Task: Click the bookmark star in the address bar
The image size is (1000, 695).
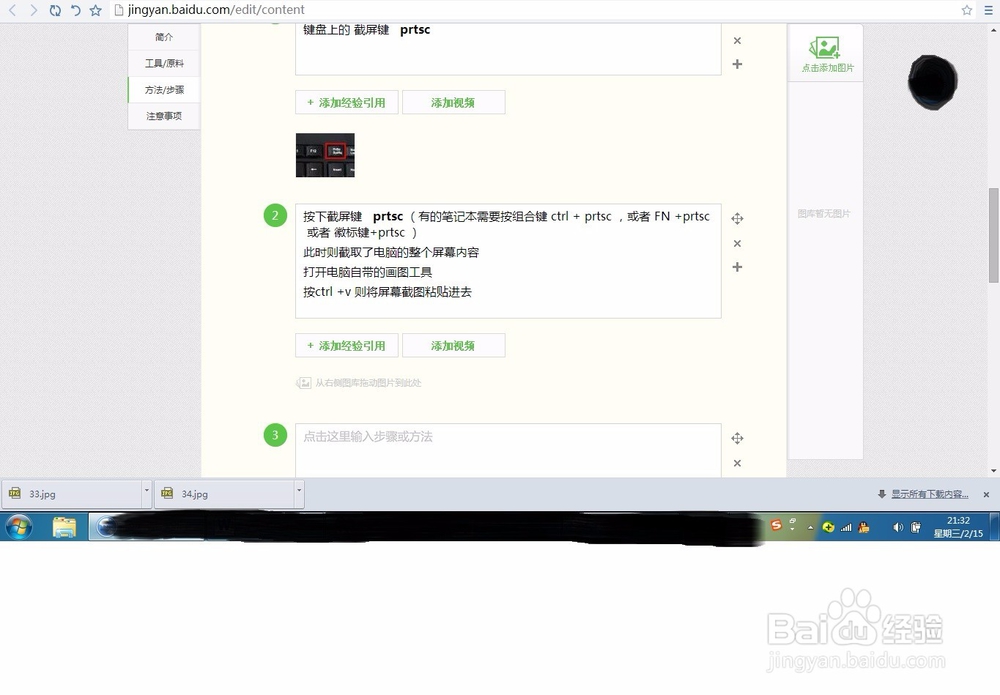Action: 966,11
